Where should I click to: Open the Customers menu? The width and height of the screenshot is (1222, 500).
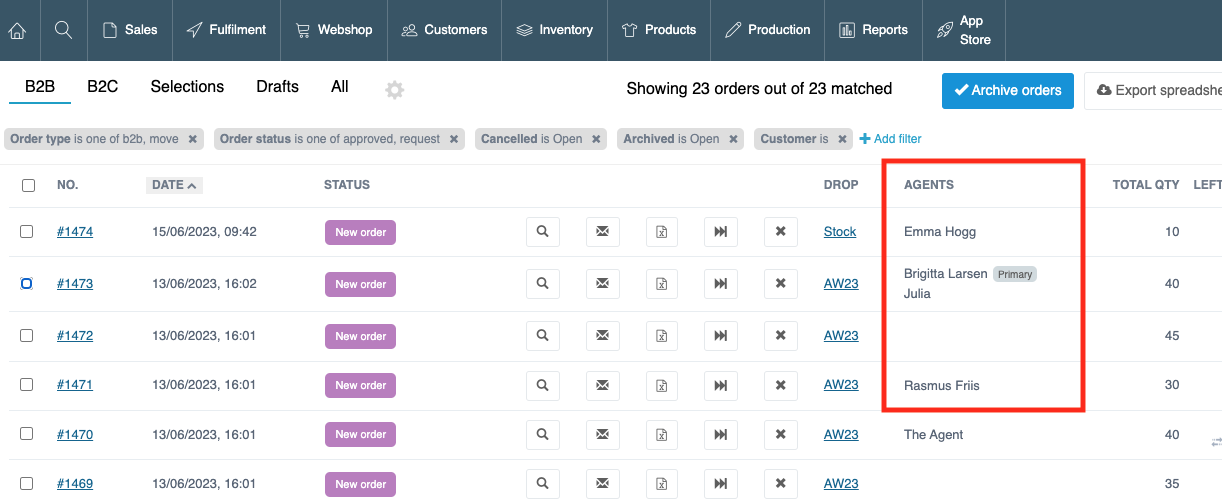(444, 30)
